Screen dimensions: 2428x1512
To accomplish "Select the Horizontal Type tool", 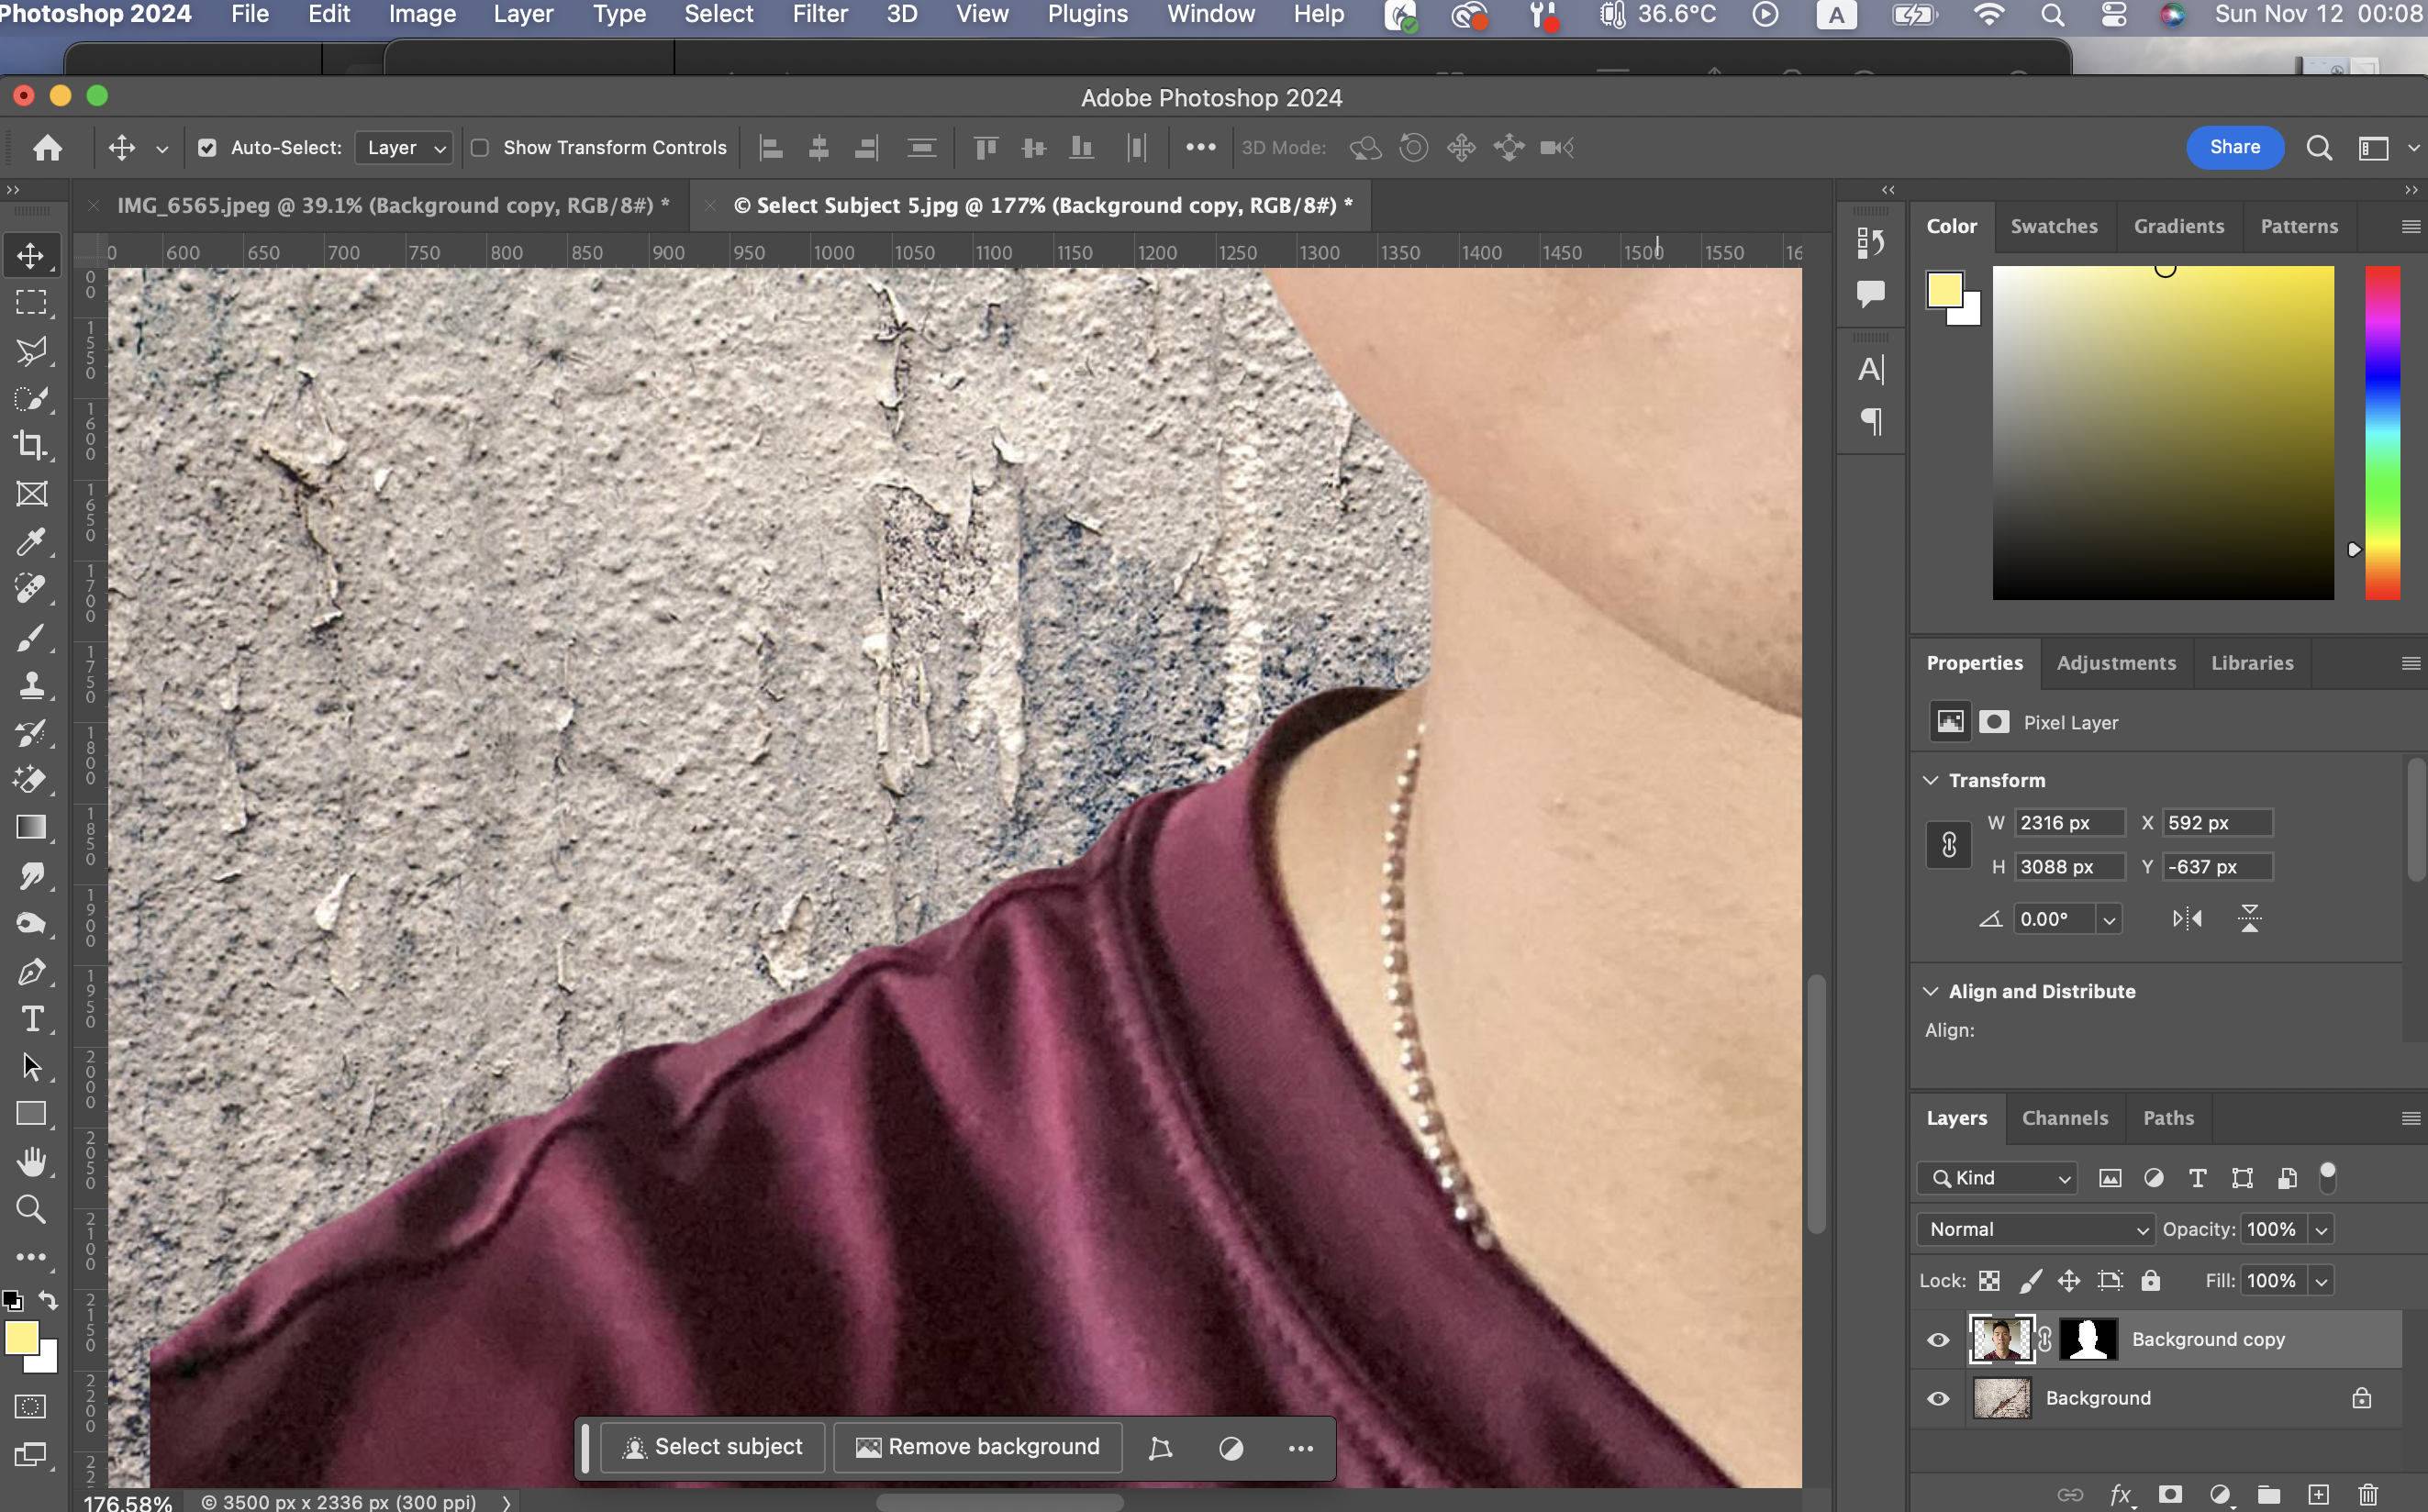I will [31, 1019].
